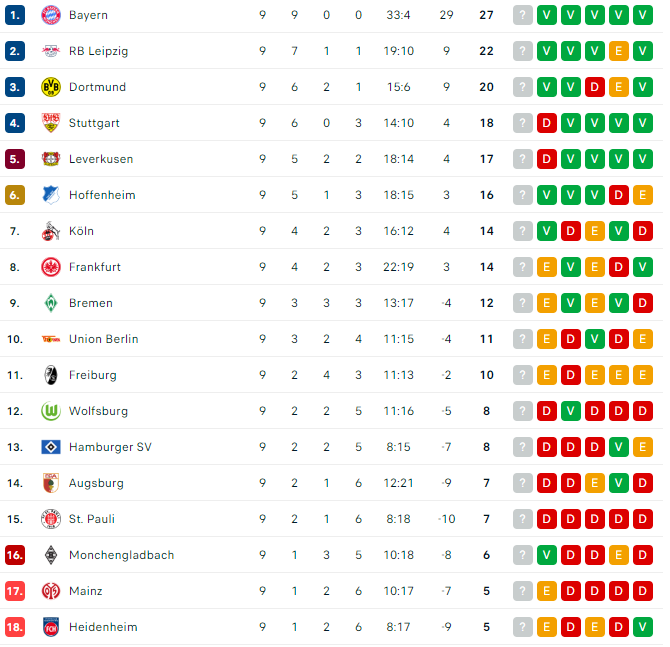Image resolution: width=670 pixels, height=647 pixels.
Task: Open the Mainz team name link
Action: [x=86, y=591]
